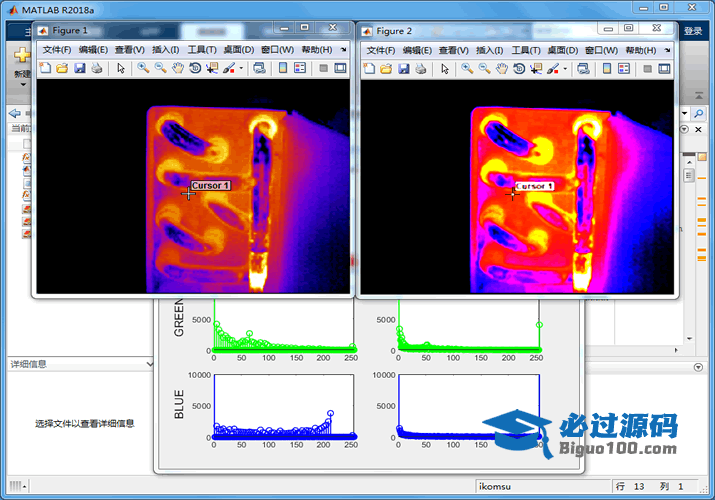Expand the Brush tool dropdown in Figure 2
This screenshot has width=715, height=500.
pyautogui.click(x=564, y=69)
